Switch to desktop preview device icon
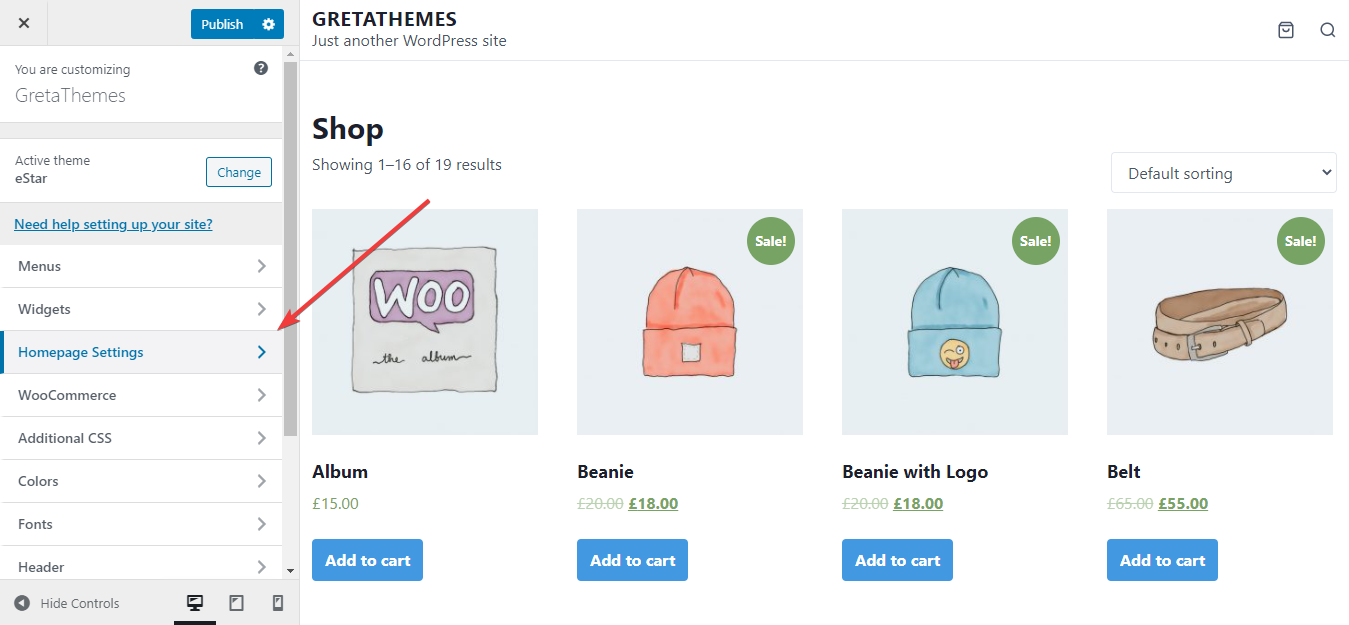Image resolution: width=1349 pixels, height=625 pixels. [195, 603]
